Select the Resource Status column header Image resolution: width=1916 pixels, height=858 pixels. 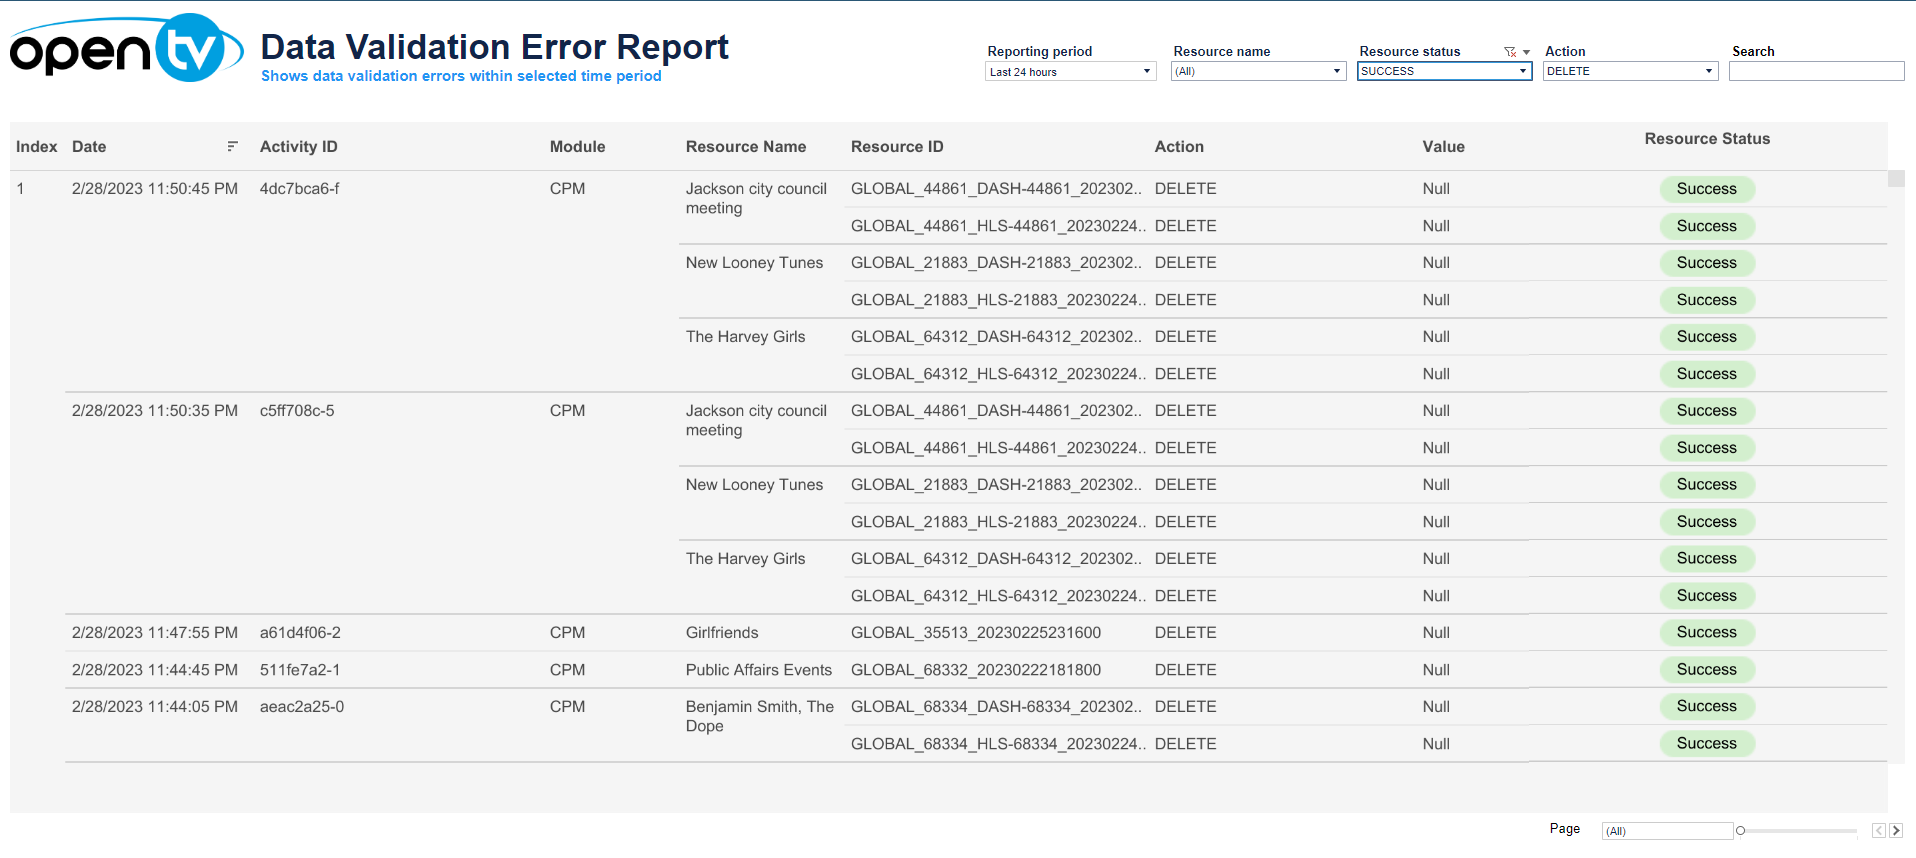1707,139
